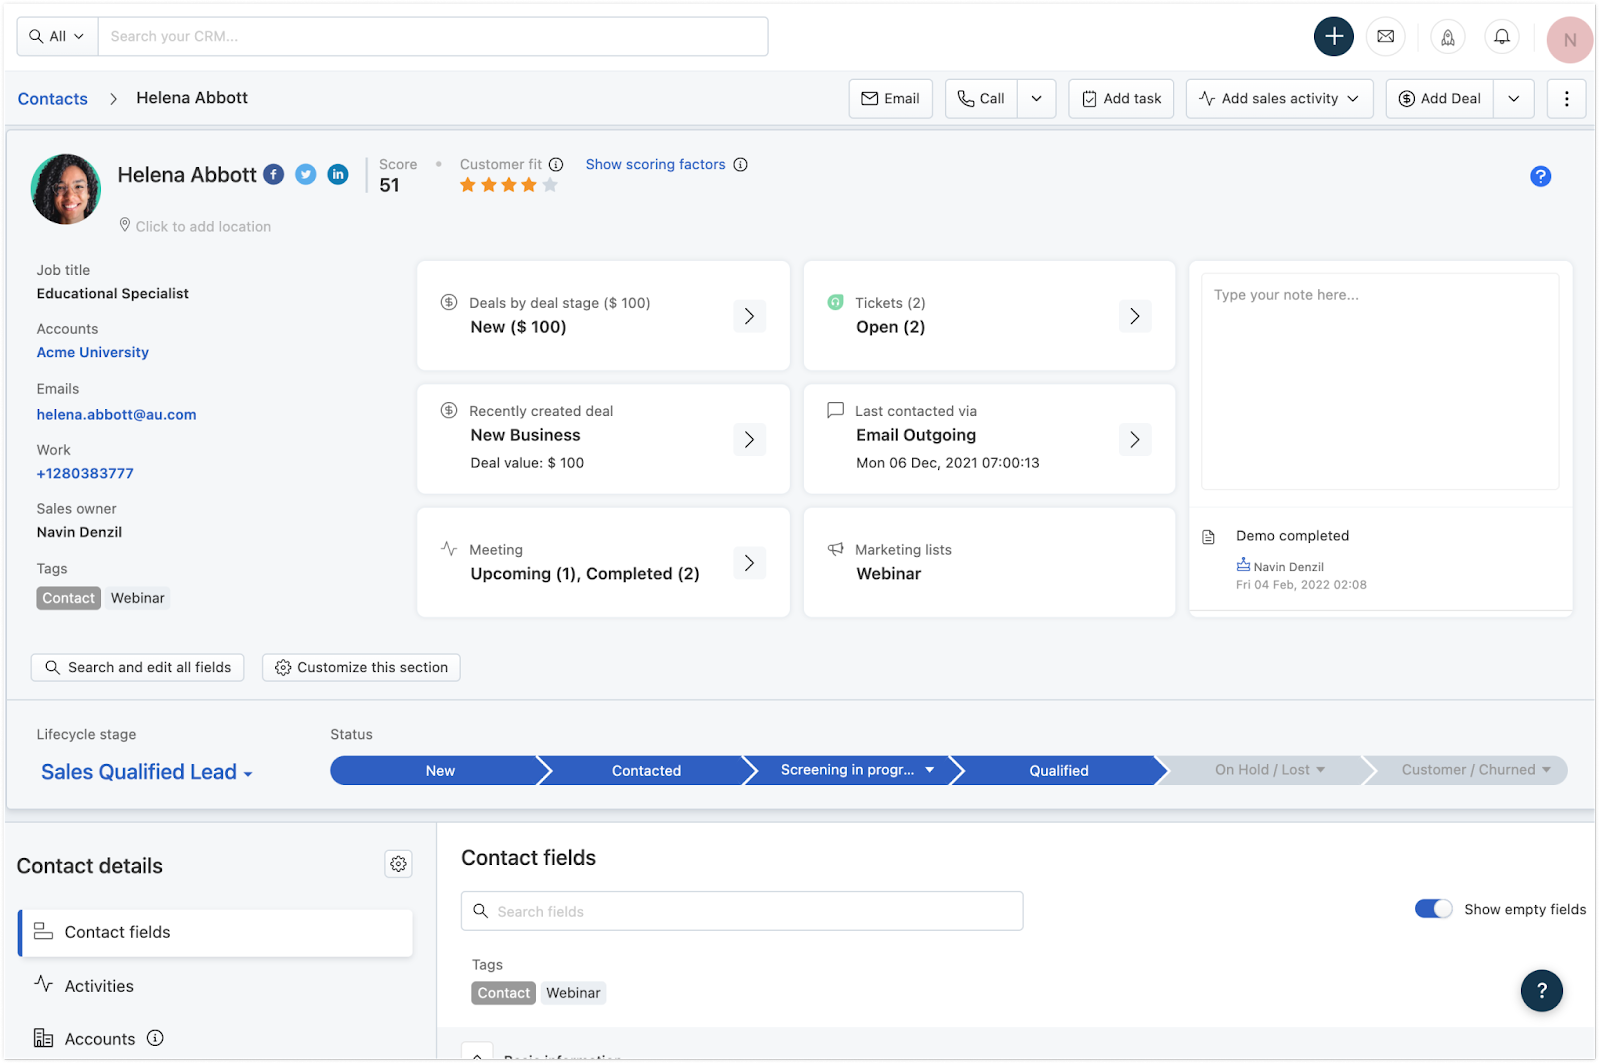Screen dimensions: 1600x1064
Task: Open the notifications bell icon
Action: 1501,37
